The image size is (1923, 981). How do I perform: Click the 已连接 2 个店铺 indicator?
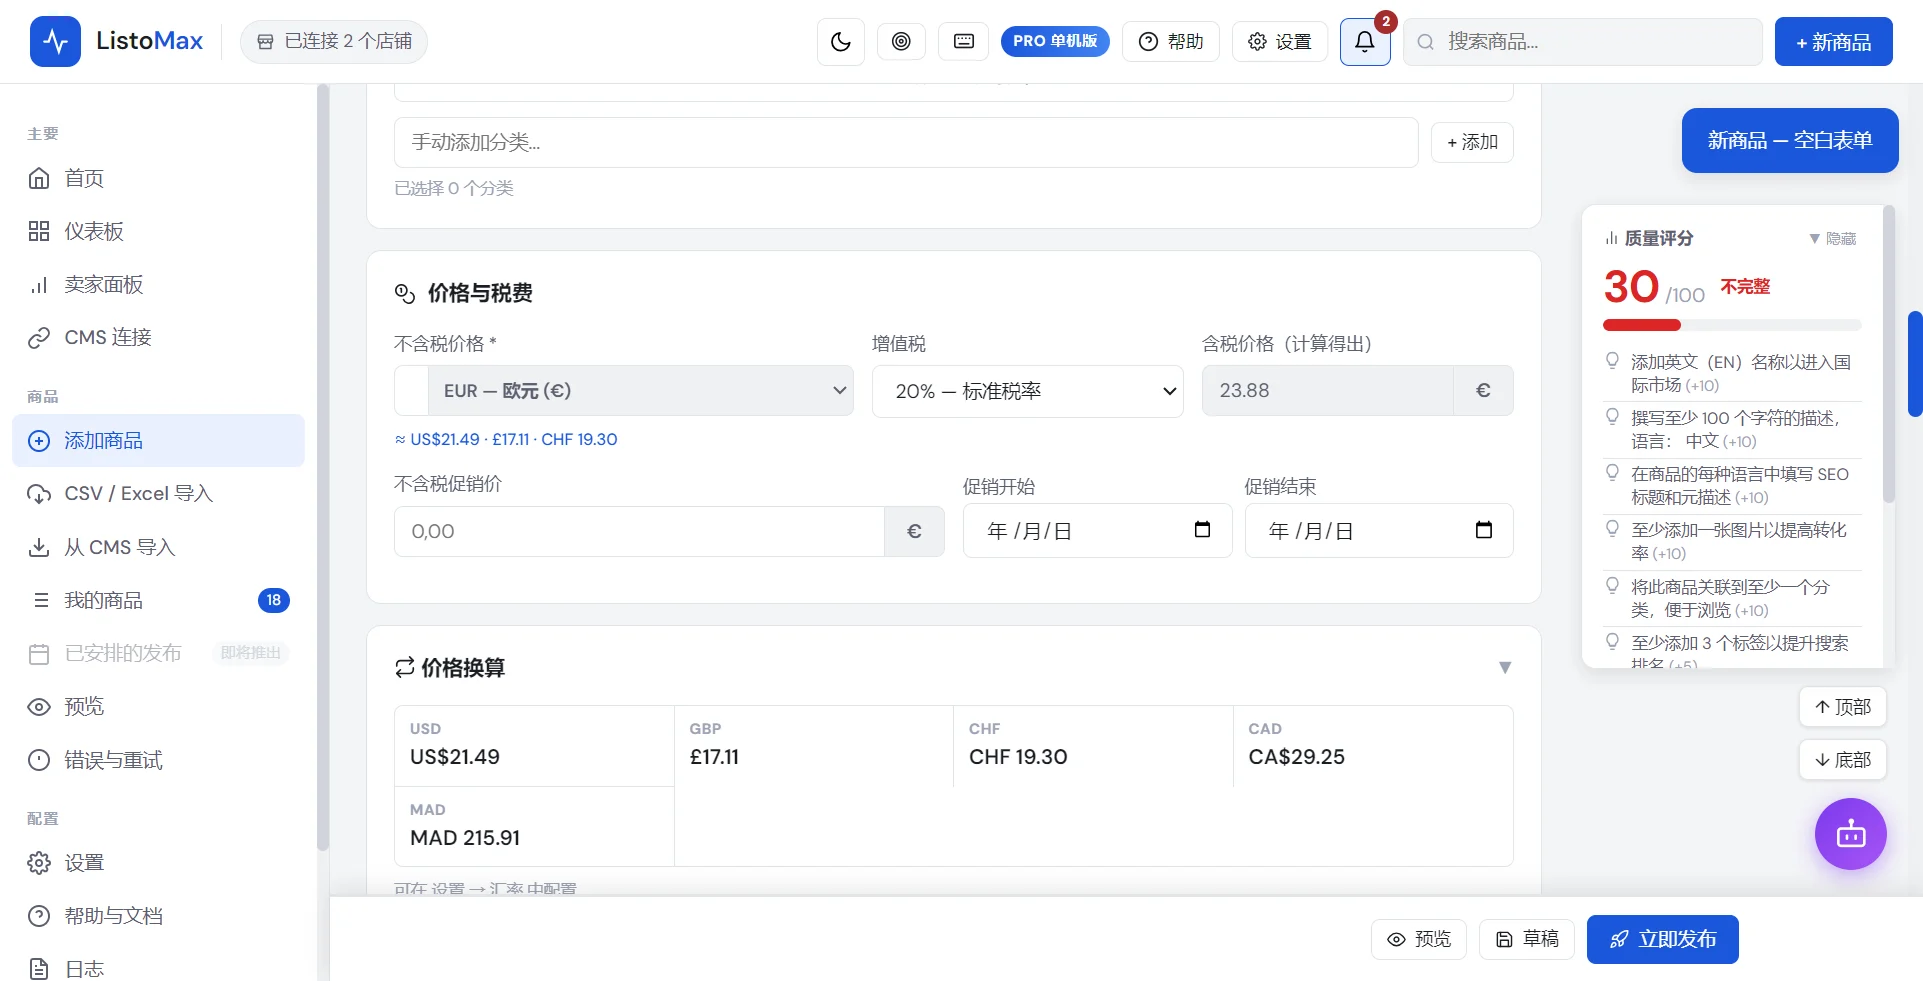(x=334, y=41)
